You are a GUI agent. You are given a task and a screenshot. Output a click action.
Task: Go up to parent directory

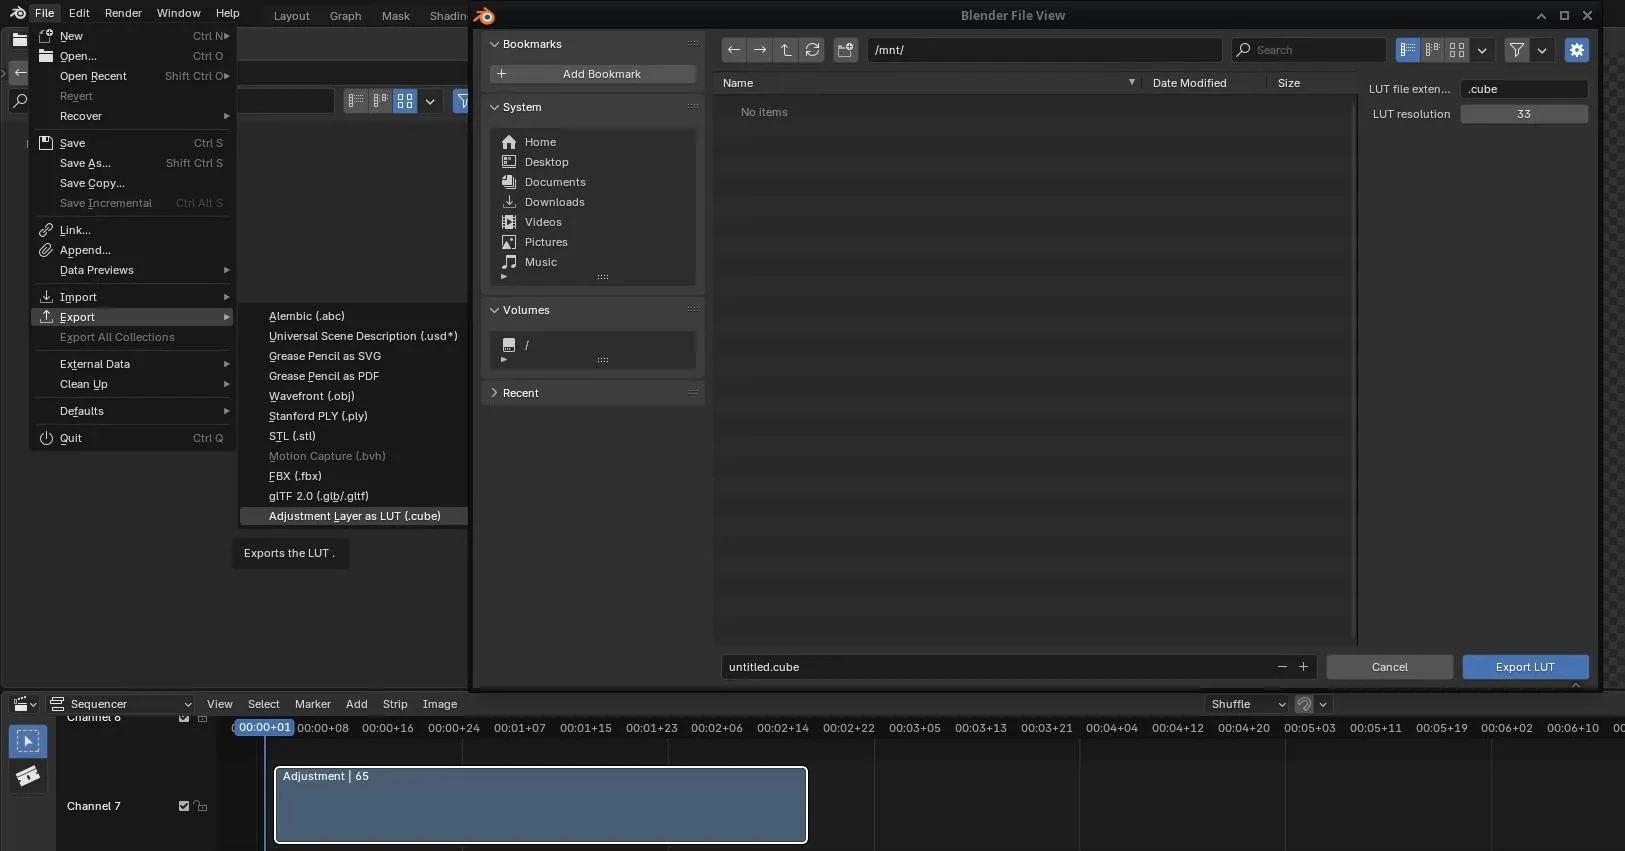786,50
